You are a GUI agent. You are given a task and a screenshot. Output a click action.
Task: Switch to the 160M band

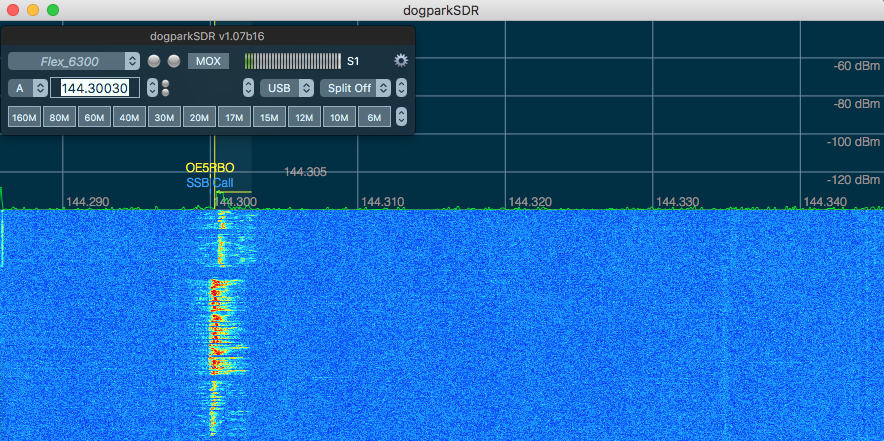24,118
